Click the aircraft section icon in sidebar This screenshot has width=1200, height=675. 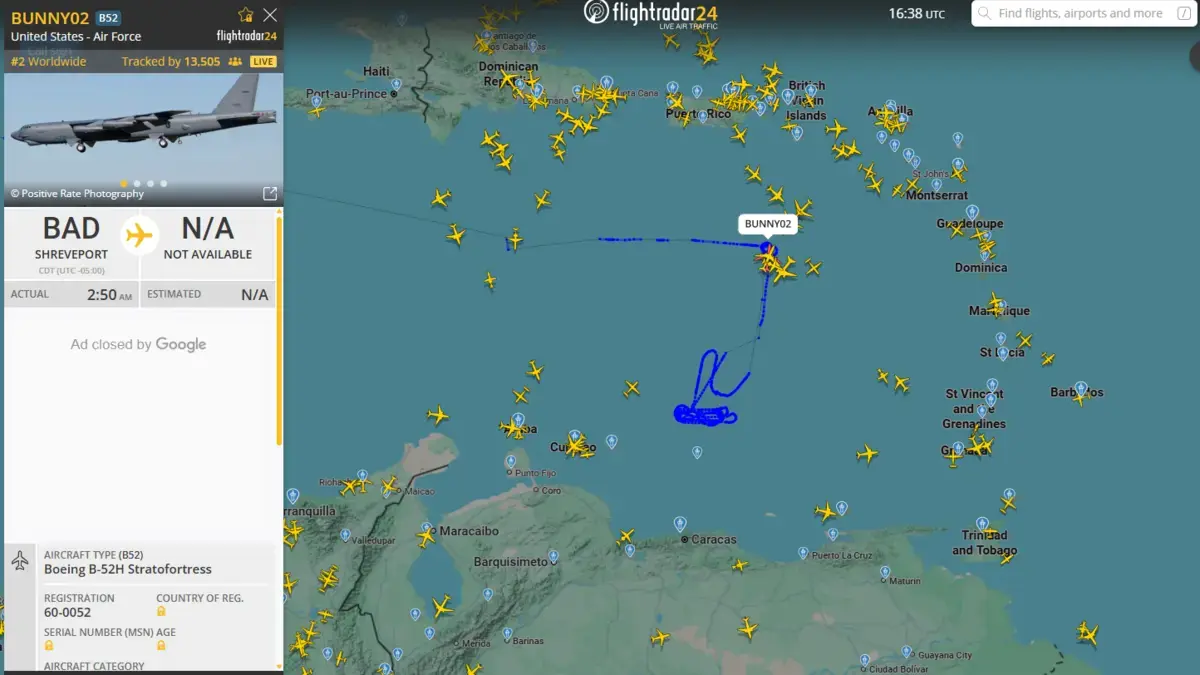click(x=20, y=561)
